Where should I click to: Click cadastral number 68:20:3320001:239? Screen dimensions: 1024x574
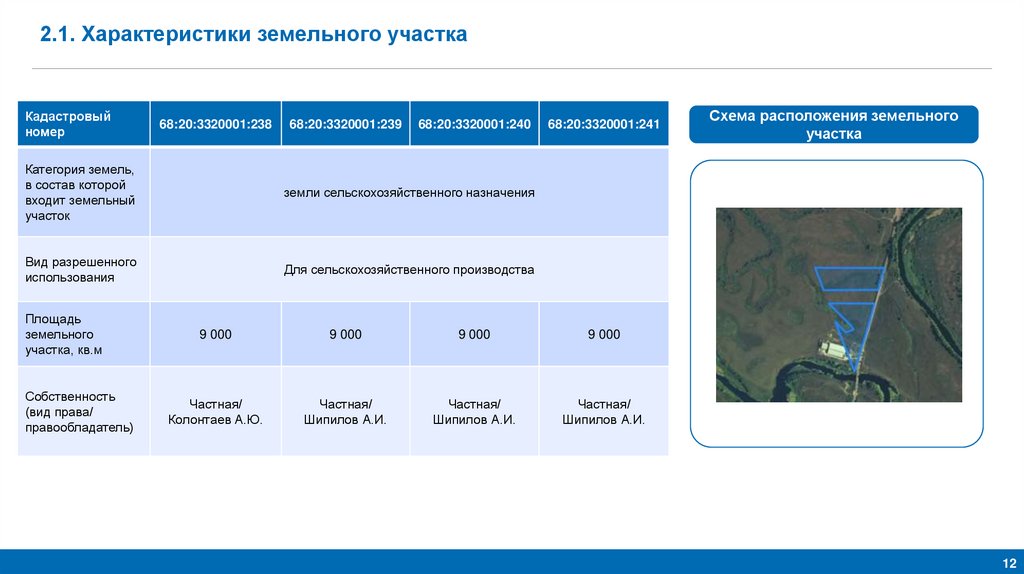point(345,123)
